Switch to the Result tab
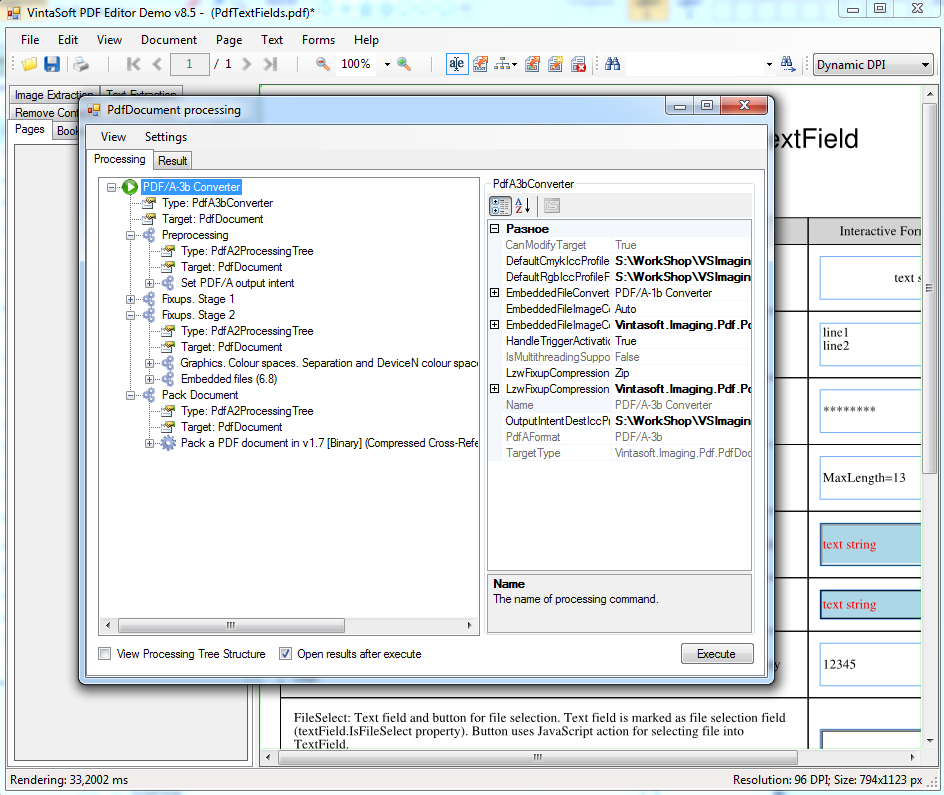 tap(173, 161)
